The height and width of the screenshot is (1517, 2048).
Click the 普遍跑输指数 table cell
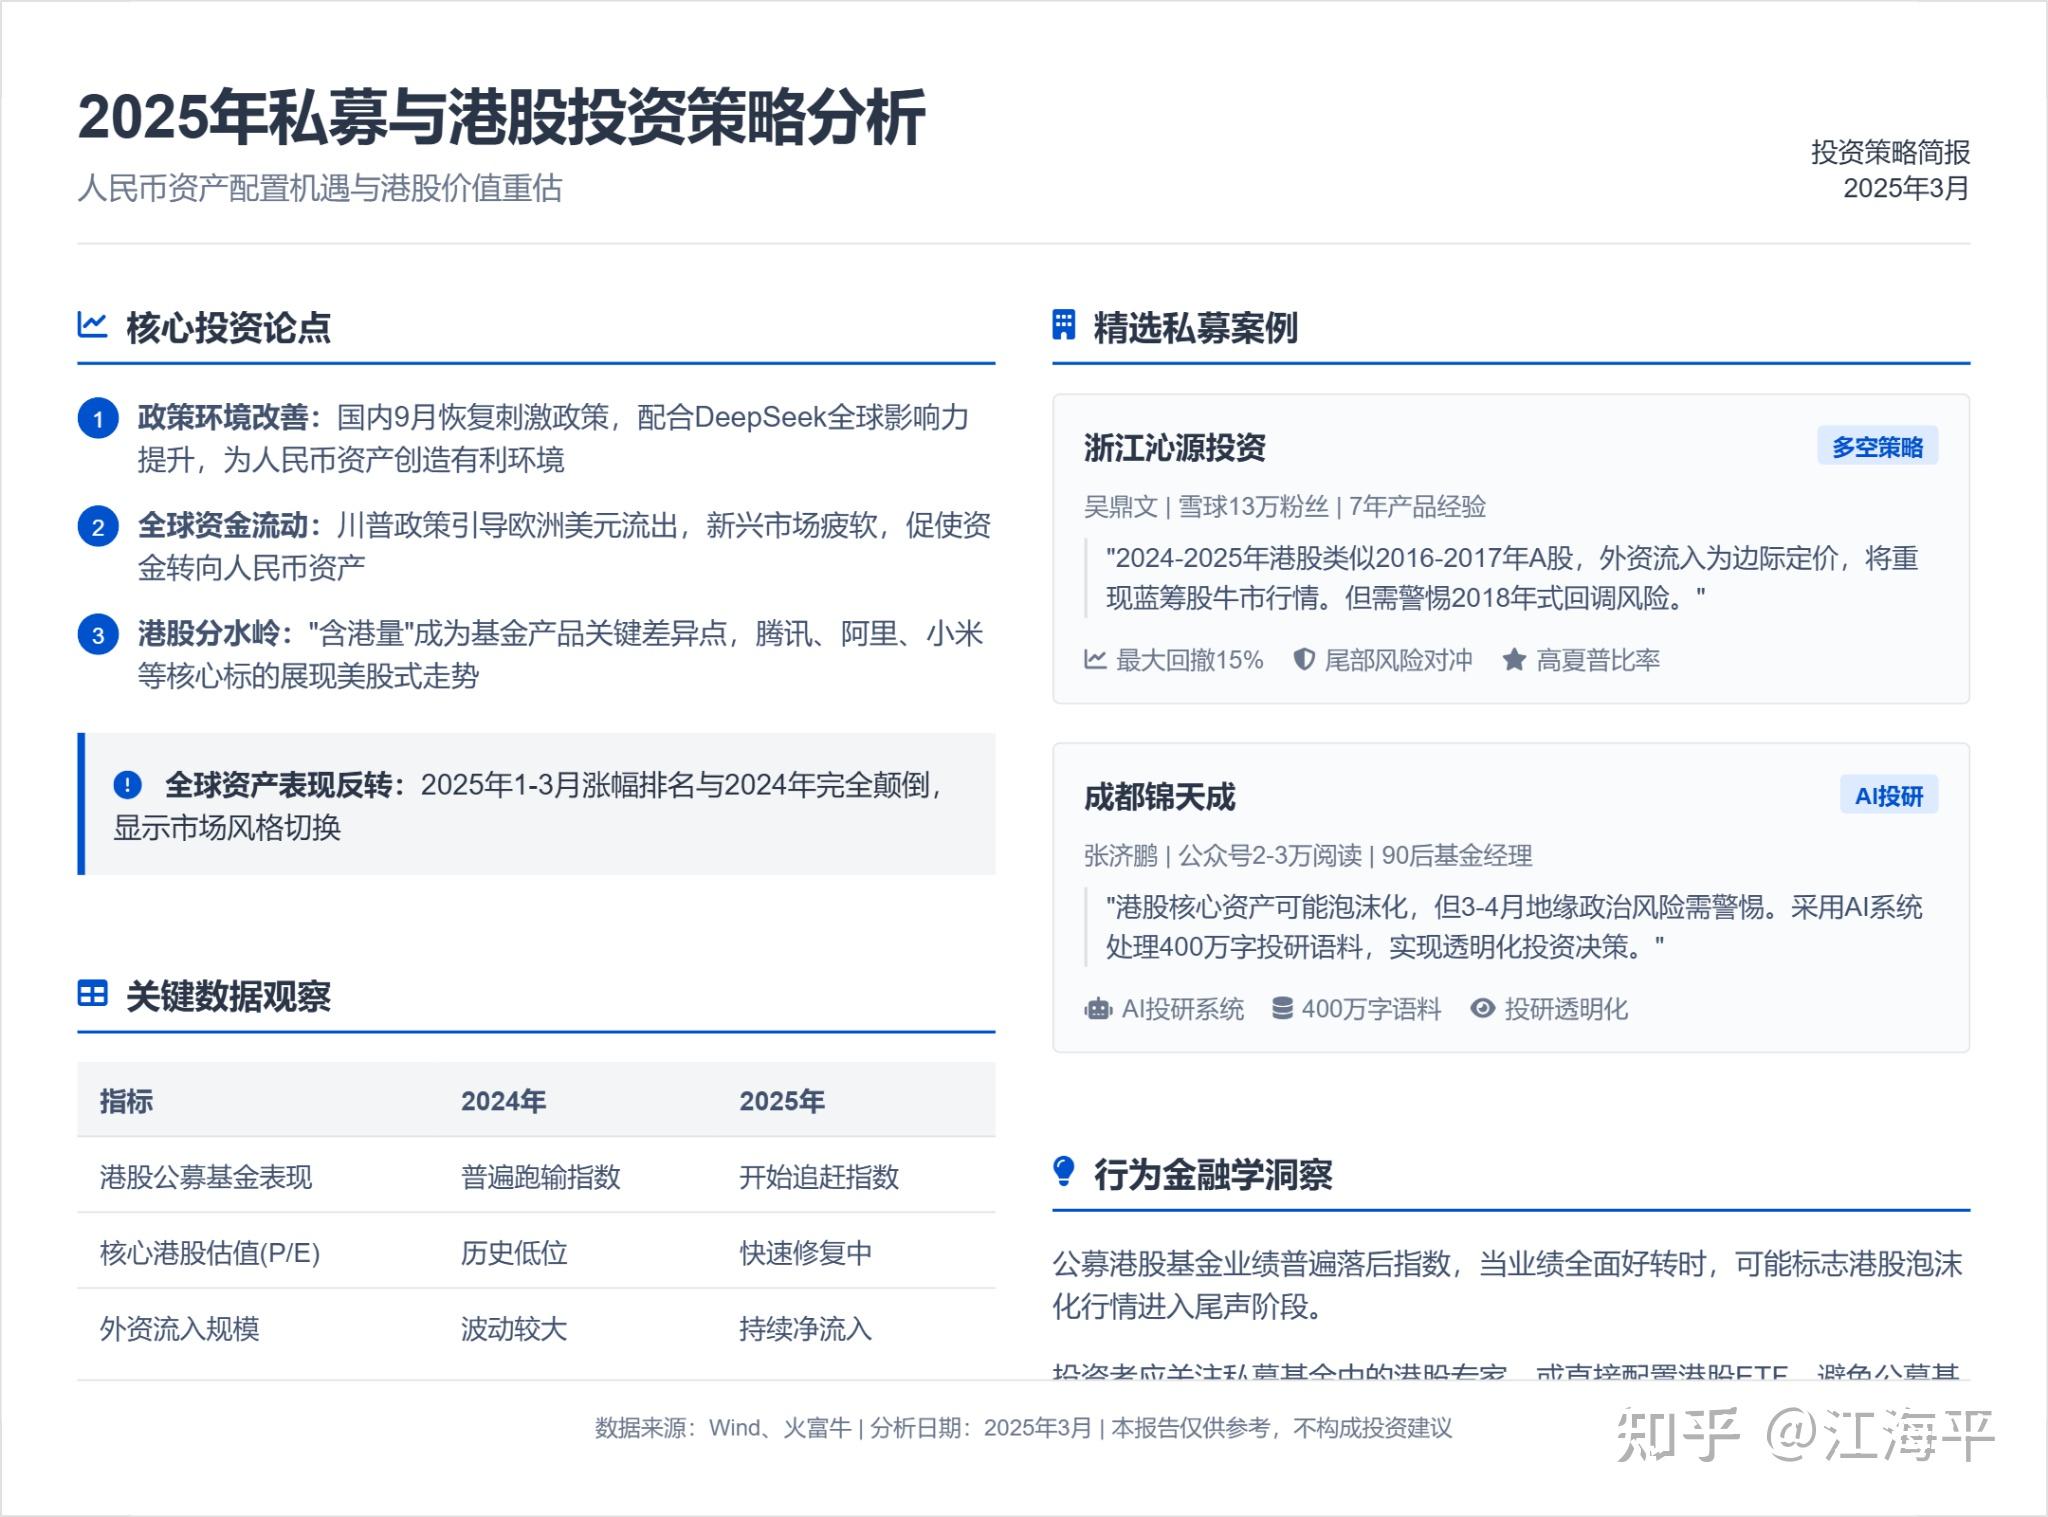pyautogui.click(x=540, y=1177)
